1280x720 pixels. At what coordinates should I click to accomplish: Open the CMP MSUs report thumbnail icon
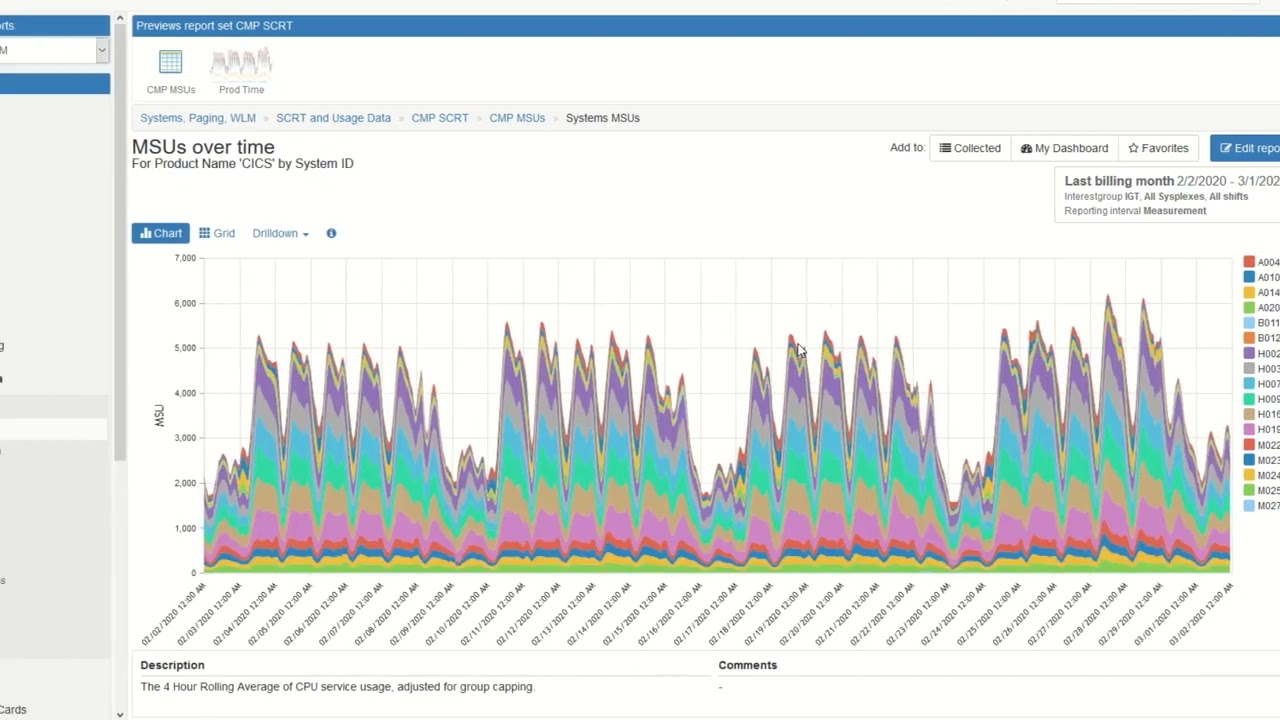point(171,62)
